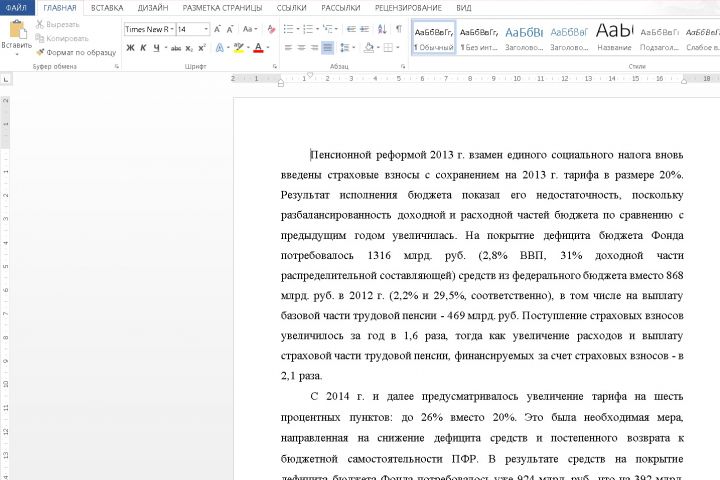Open the underline style dropdown arrow
Image resolution: width=720 pixels, height=480 pixels.
166,48
